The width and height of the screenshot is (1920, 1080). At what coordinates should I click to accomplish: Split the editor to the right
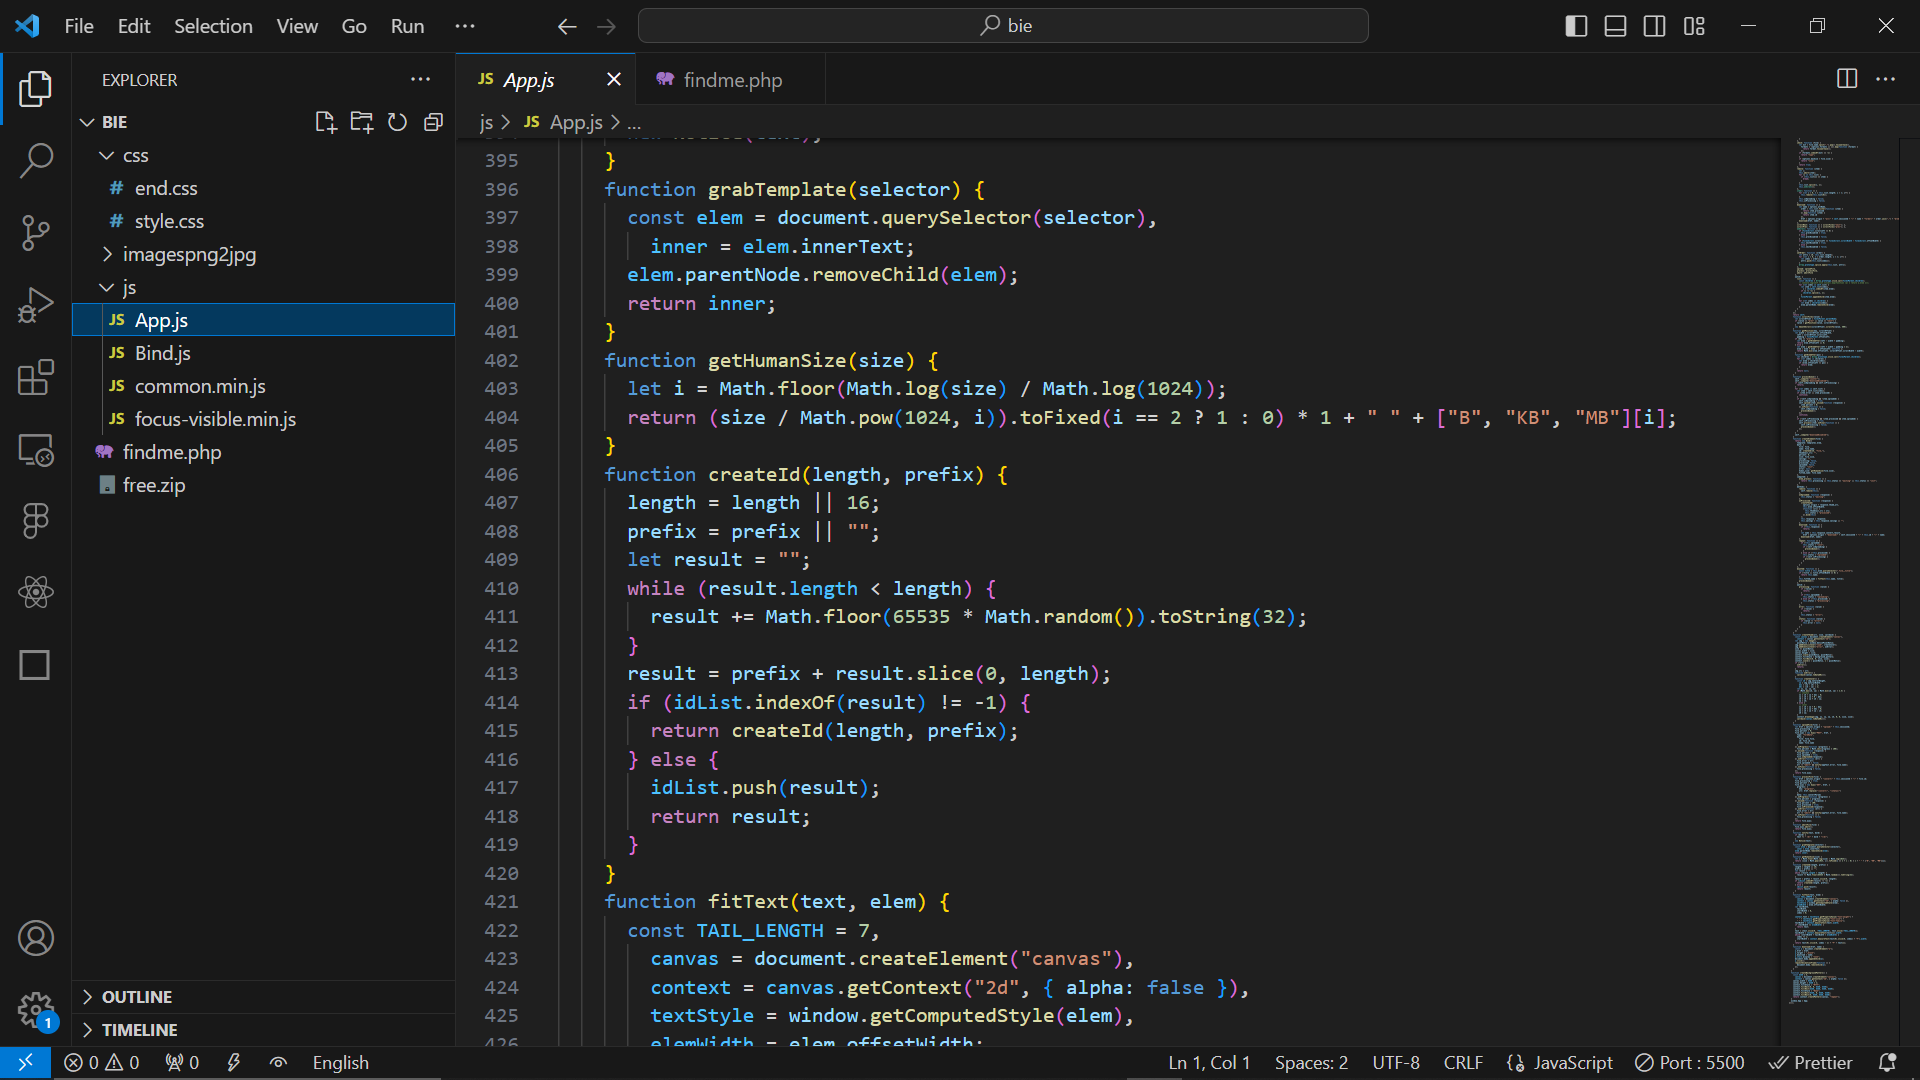pyautogui.click(x=1847, y=79)
